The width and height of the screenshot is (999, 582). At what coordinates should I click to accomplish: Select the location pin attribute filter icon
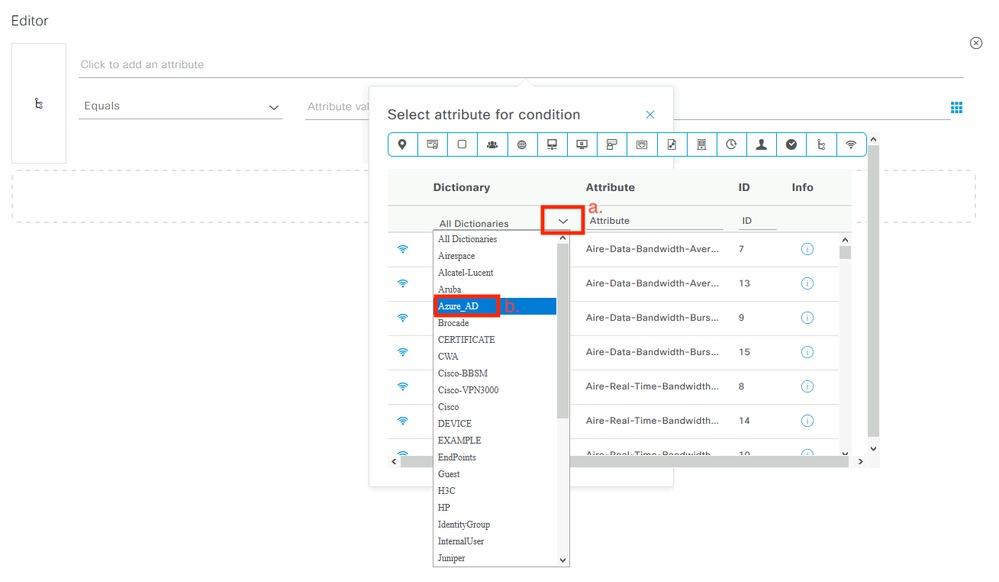401,144
